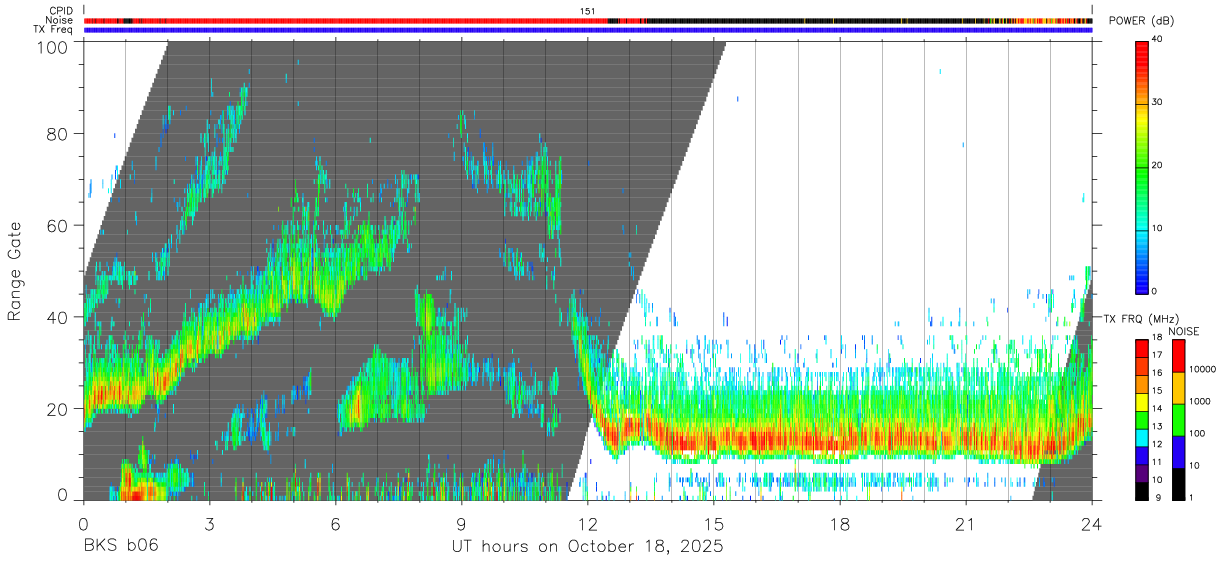Click the 10 label on power scale
1228x567 pixels.
(x=1158, y=228)
